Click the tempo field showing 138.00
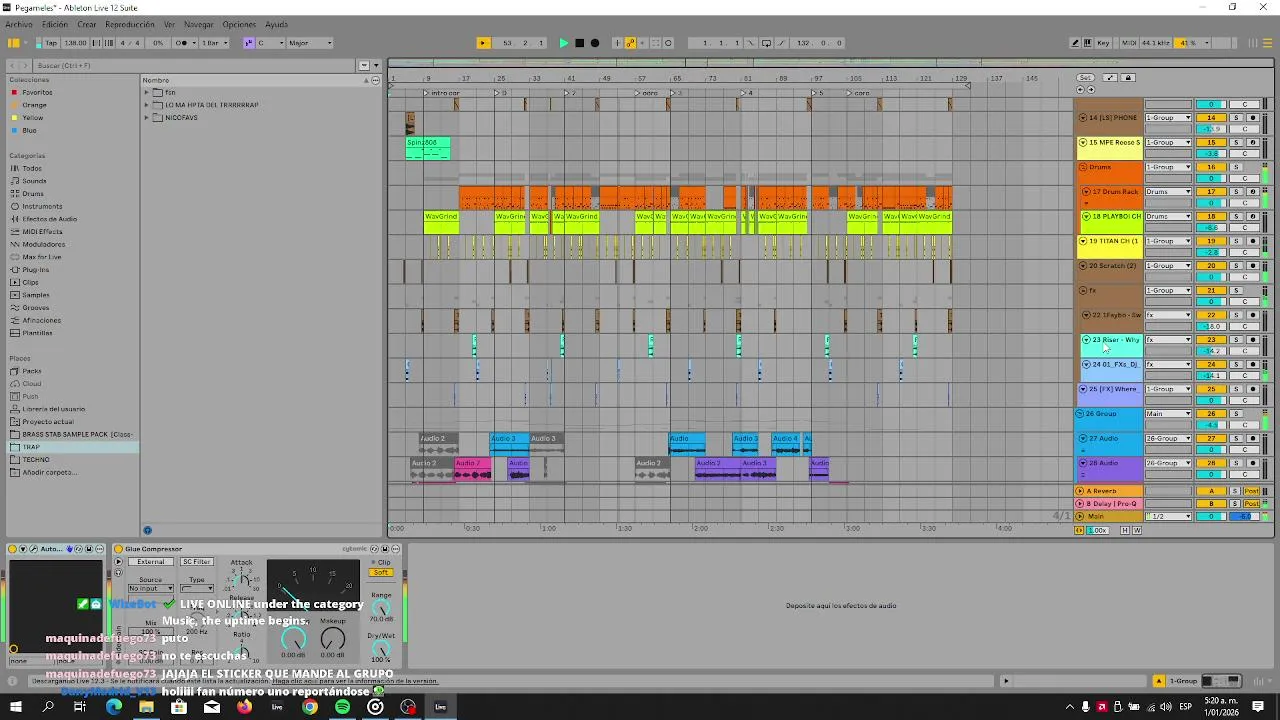This screenshot has height=720, width=1280. (75, 43)
